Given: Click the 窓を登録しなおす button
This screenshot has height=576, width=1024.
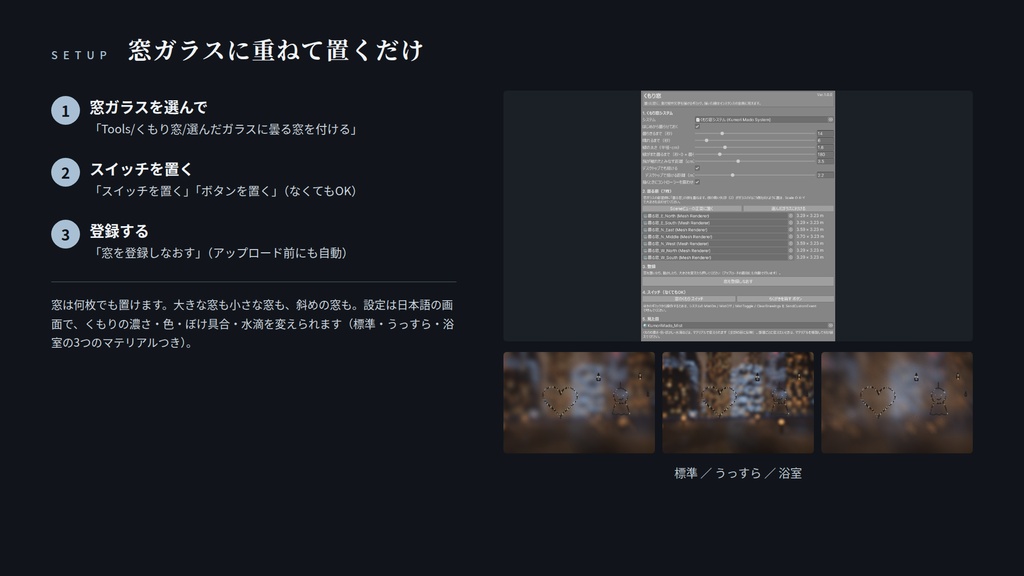Looking at the screenshot, I should coord(738,281).
